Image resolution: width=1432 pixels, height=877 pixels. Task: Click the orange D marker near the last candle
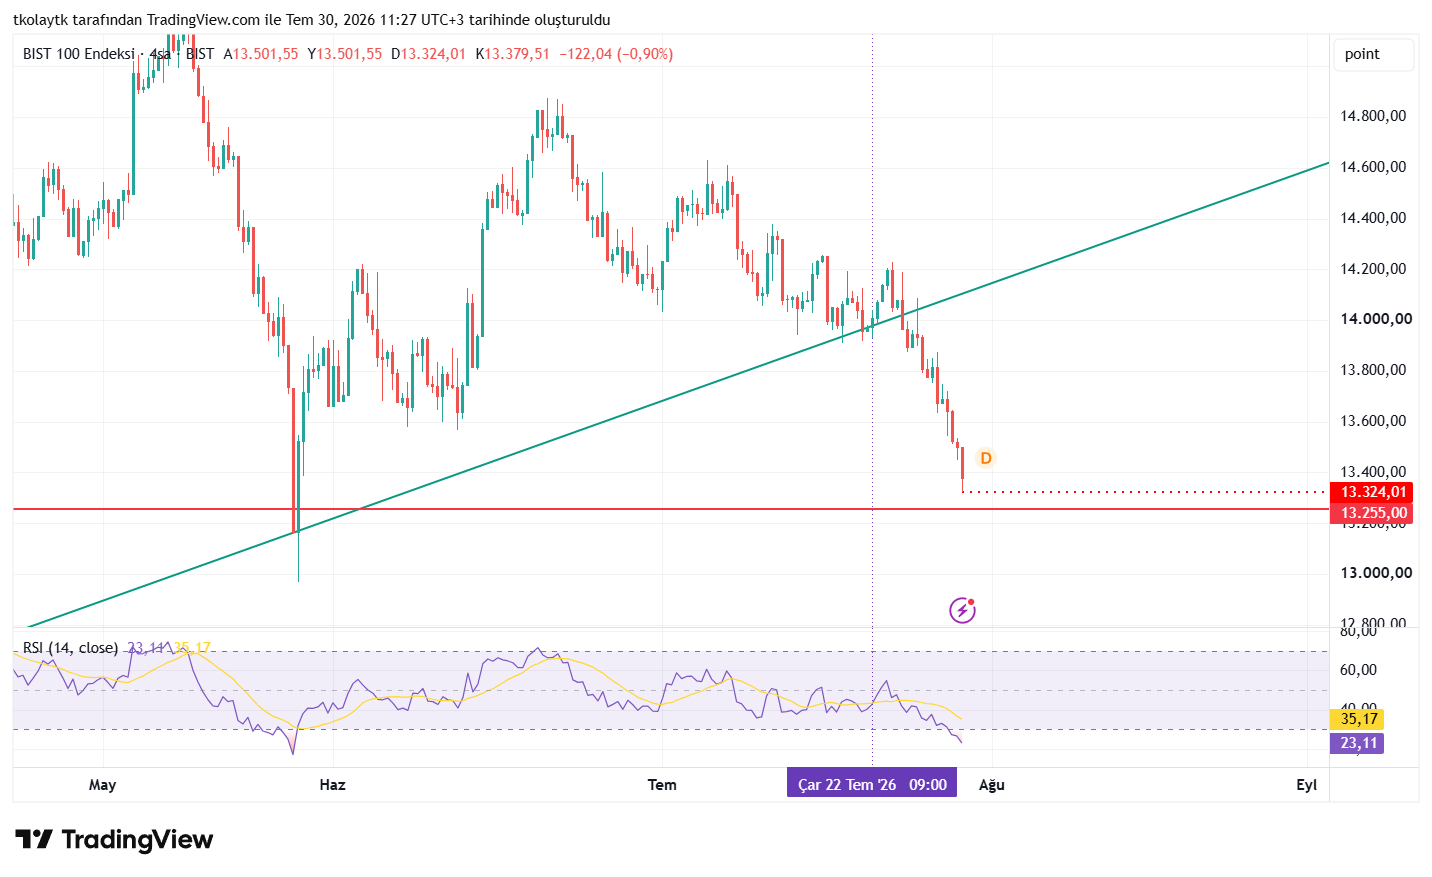[986, 458]
